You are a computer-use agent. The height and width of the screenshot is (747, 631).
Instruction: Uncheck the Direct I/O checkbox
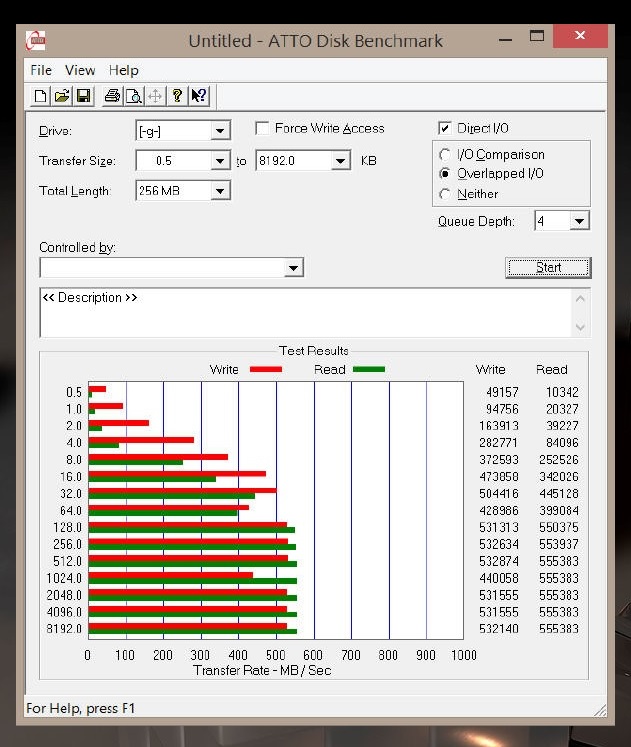pos(444,128)
